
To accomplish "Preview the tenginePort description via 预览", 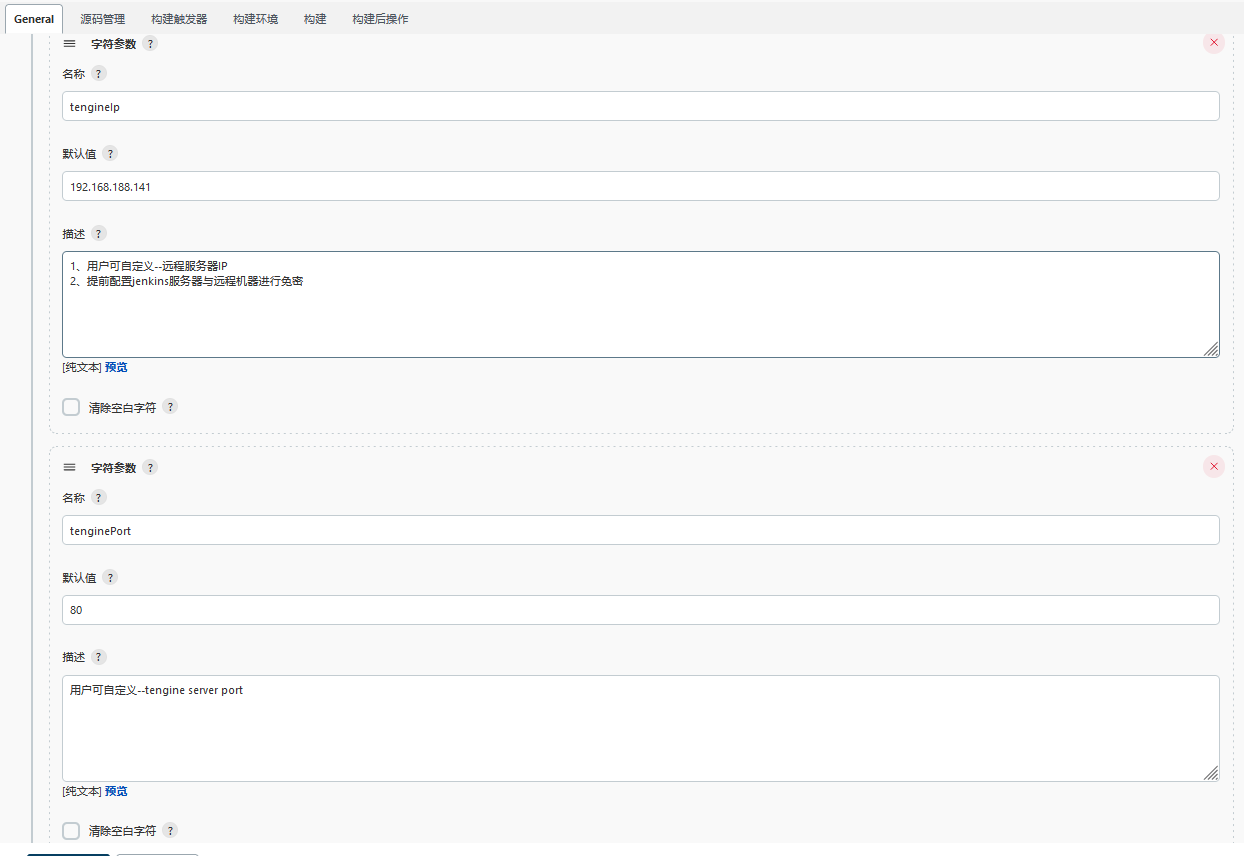I will (x=116, y=791).
